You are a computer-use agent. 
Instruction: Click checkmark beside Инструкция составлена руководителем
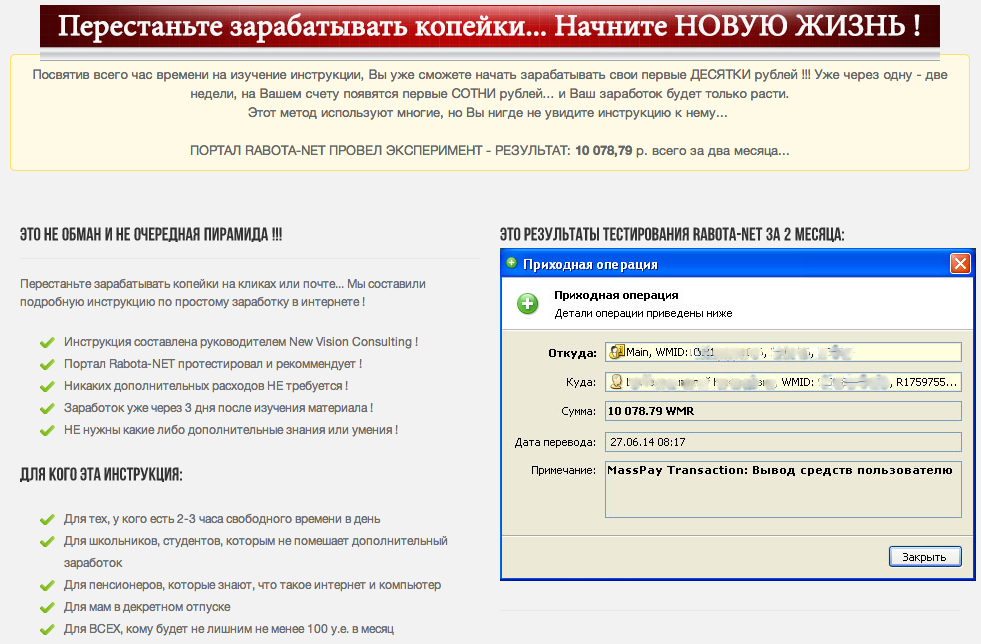pyautogui.click(x=47, y=342)
